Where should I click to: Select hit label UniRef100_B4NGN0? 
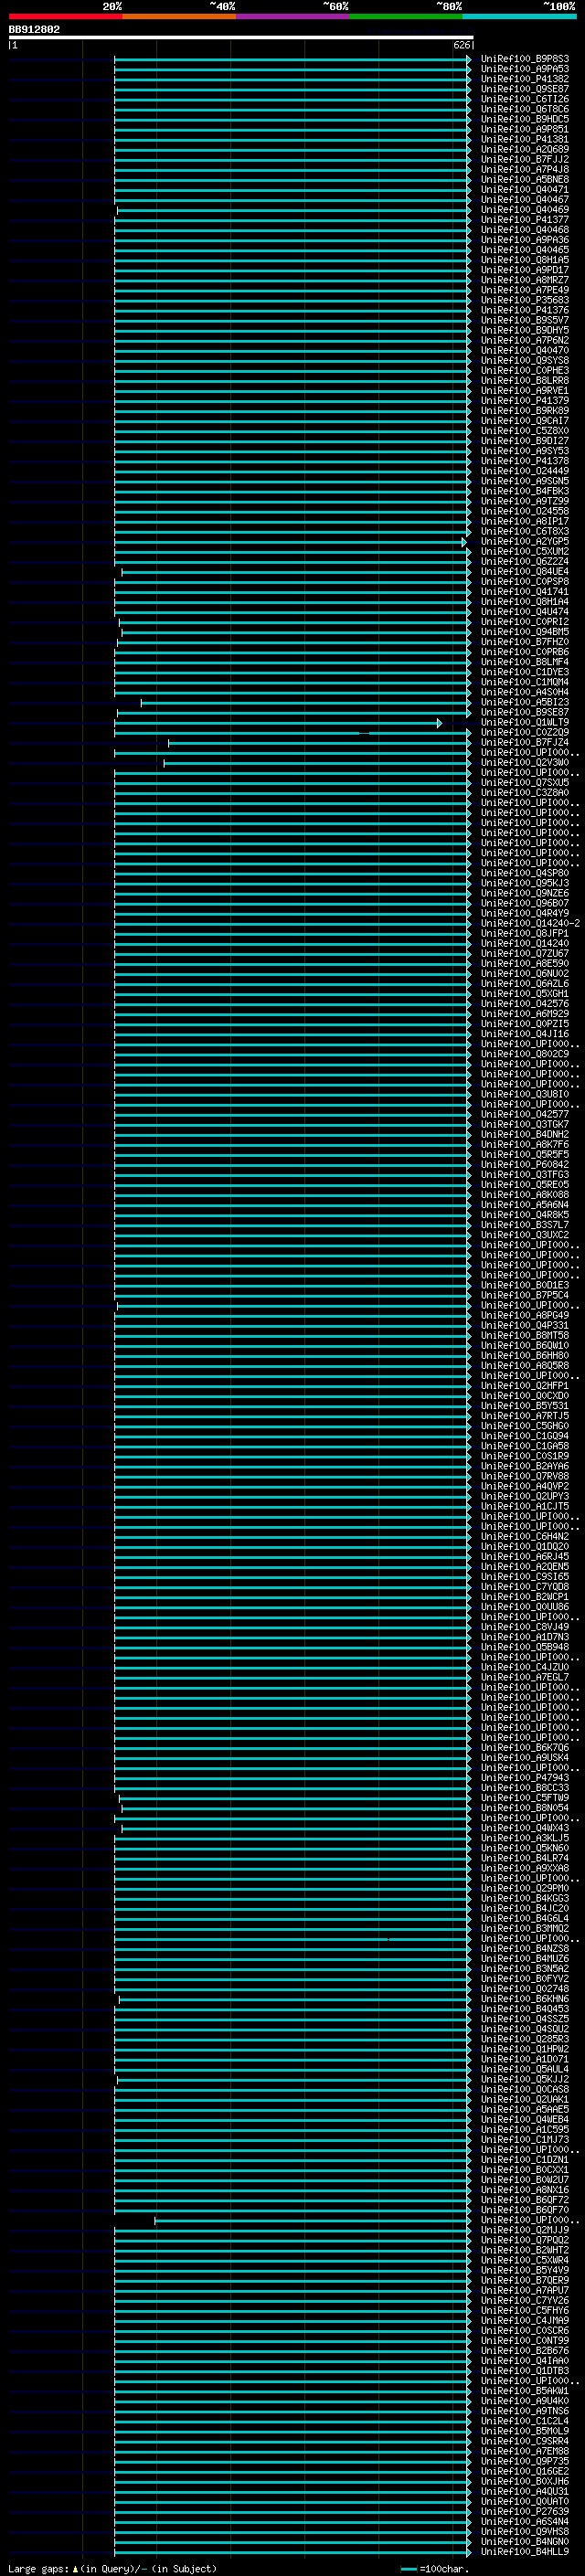pos(525,2541)
